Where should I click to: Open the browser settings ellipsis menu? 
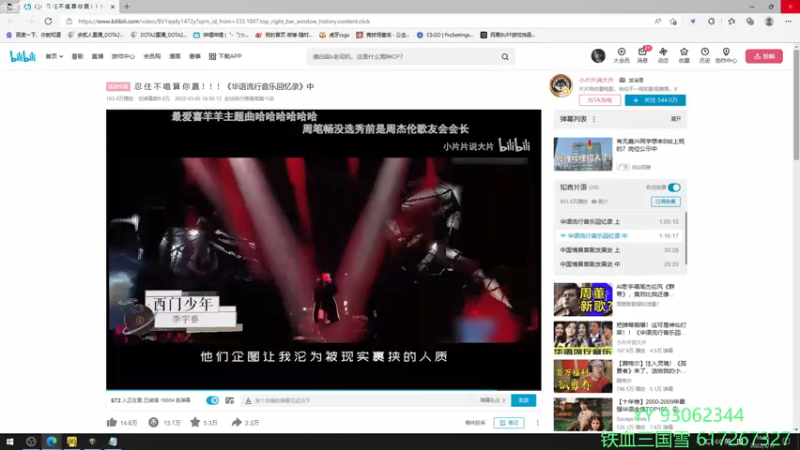[x=788, y=21]
